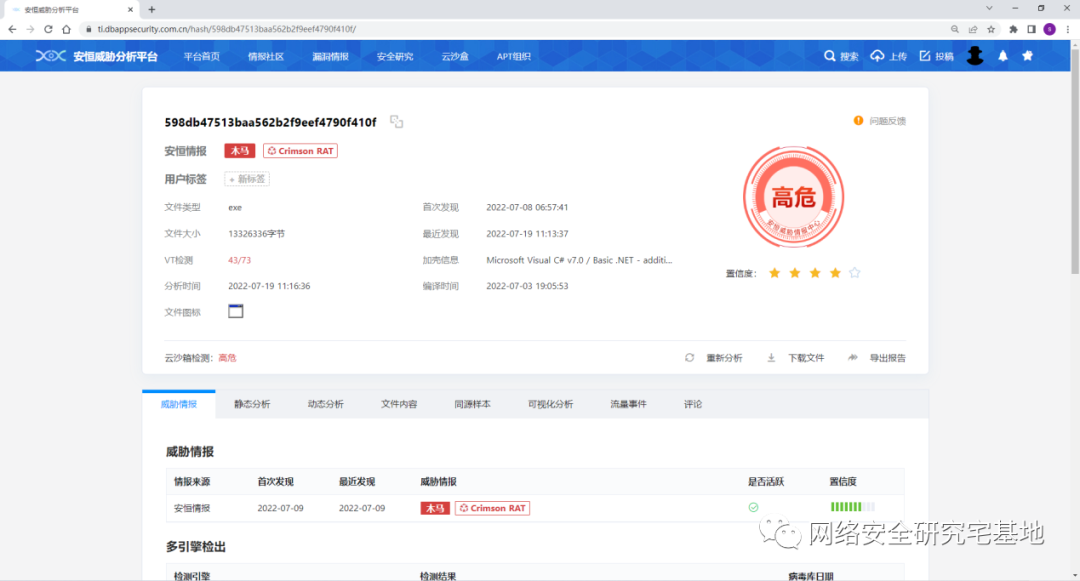
Task: Open 漏洞情报 navigation item
Action: click(331, 56)
